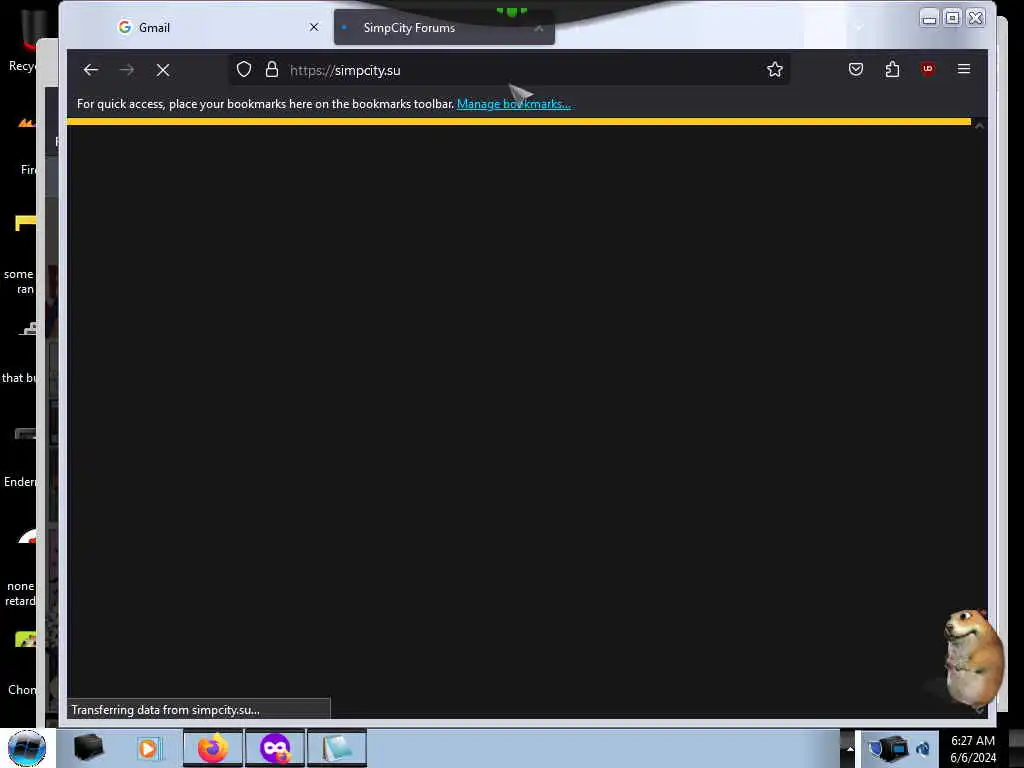Image resolution: width=1024 pixels, height=768 pixels.
Task: Click the taskbar clock showing 6:27 AM
Action: [x=972, y=748]
